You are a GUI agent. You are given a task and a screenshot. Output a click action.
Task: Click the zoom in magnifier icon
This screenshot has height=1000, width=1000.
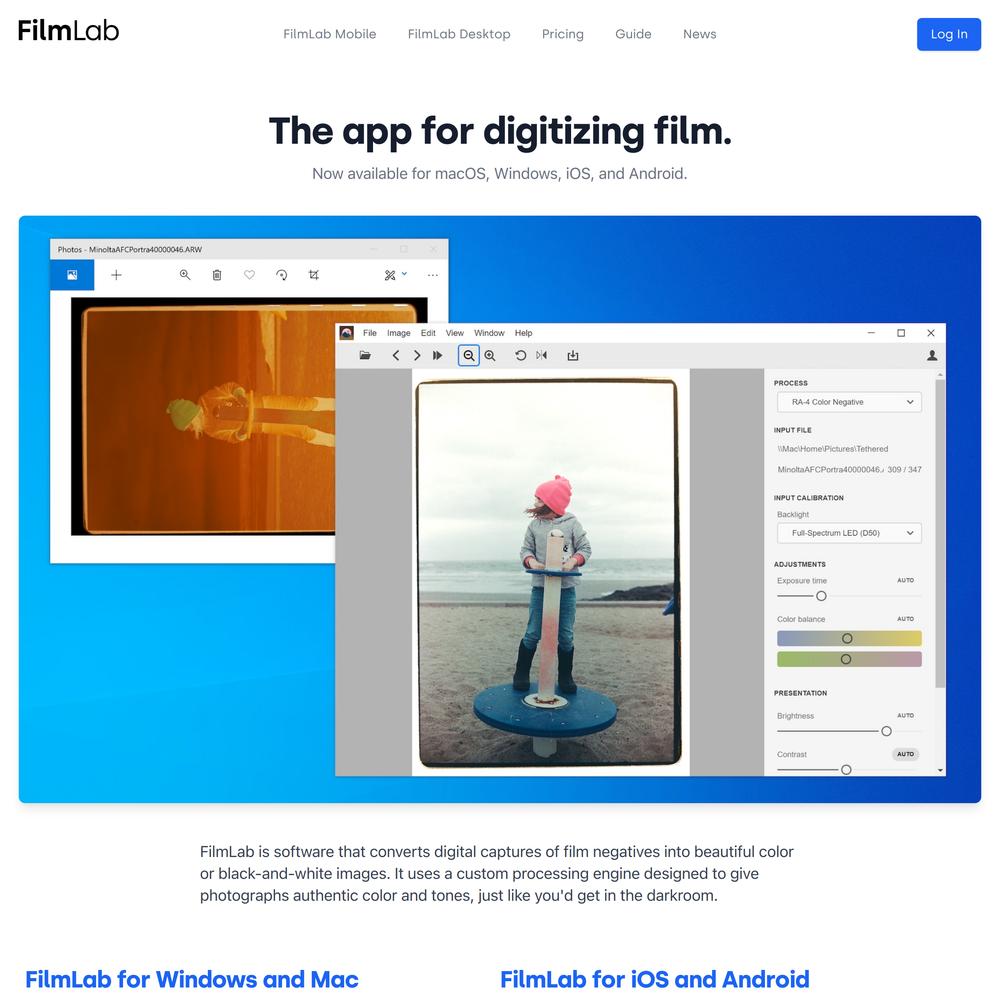(x=490, y=355)
